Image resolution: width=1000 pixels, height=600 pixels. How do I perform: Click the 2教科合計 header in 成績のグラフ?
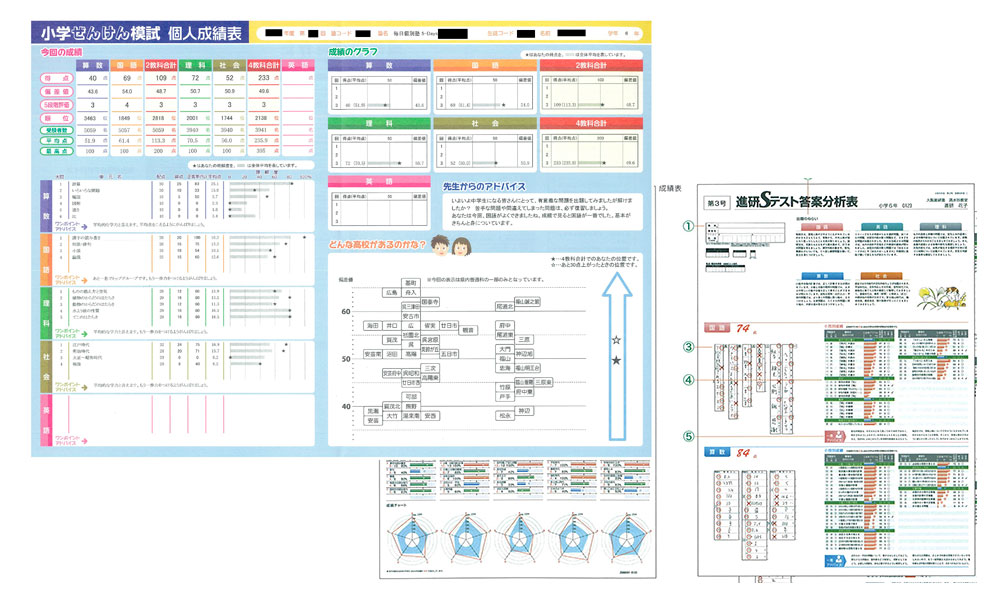click(591, 66)
